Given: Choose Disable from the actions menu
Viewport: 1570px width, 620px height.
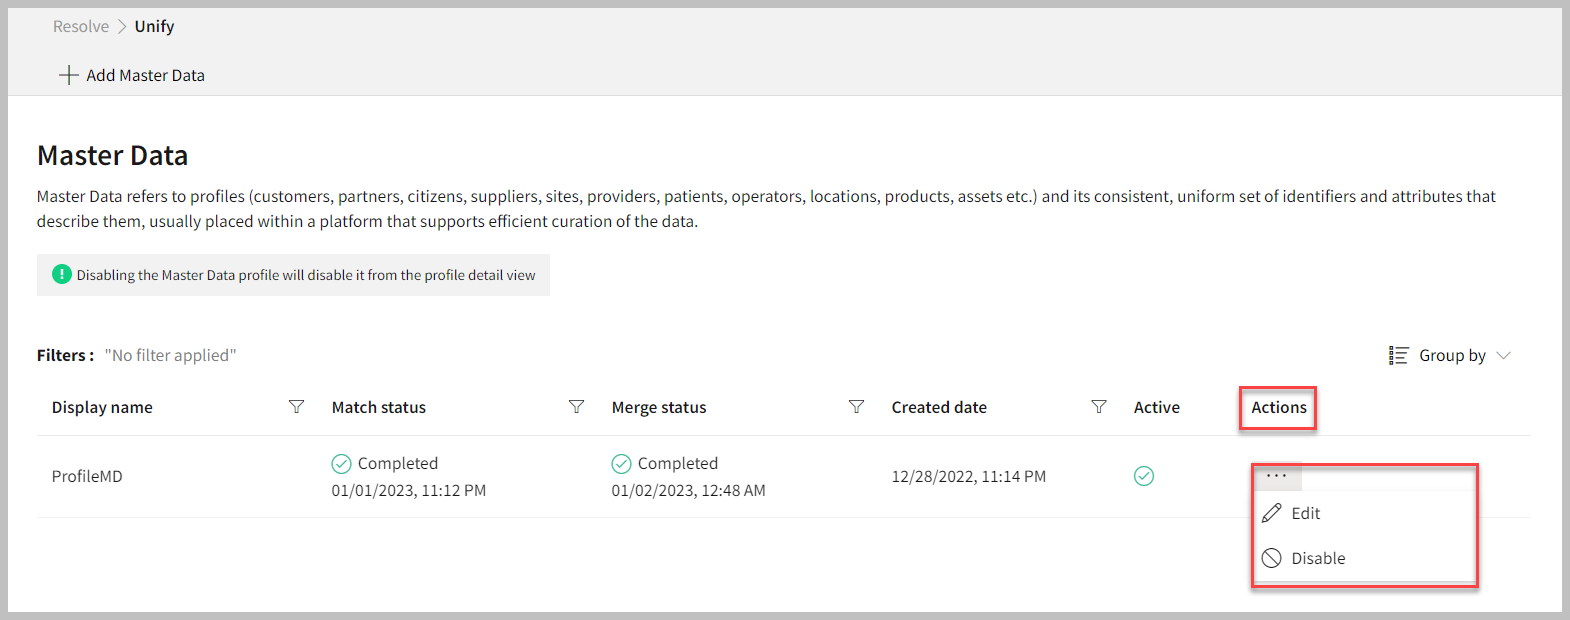Looking at the screenshot, I should pos(1317,558).
